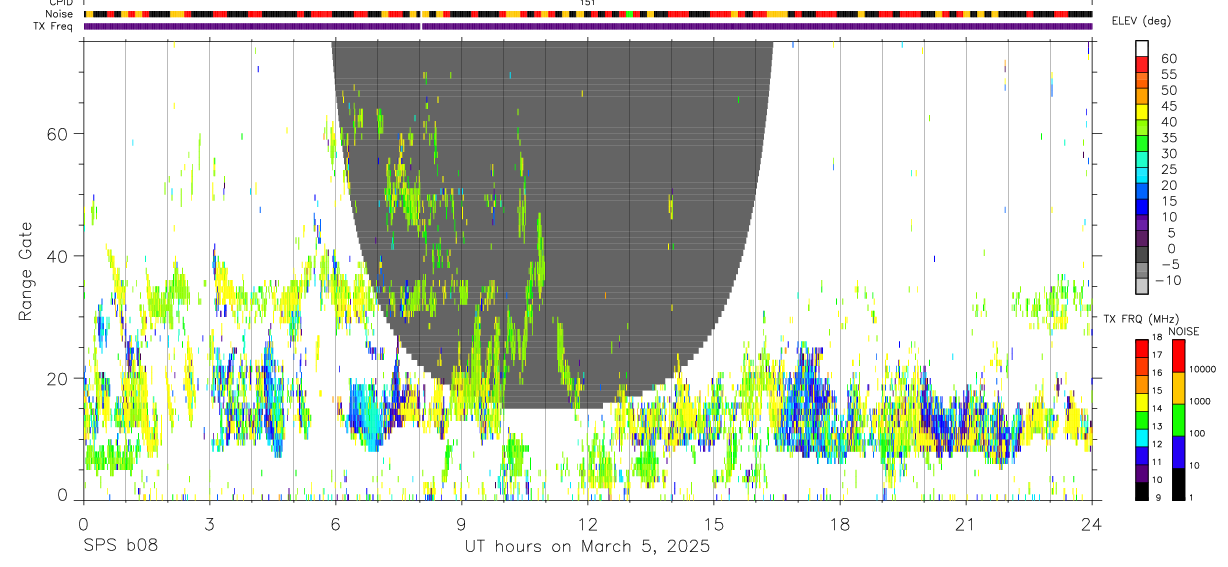Click the '55' value on ELEV legend
The height and width of the screenshot is (567, 1228).
(x=1168, y=75)
